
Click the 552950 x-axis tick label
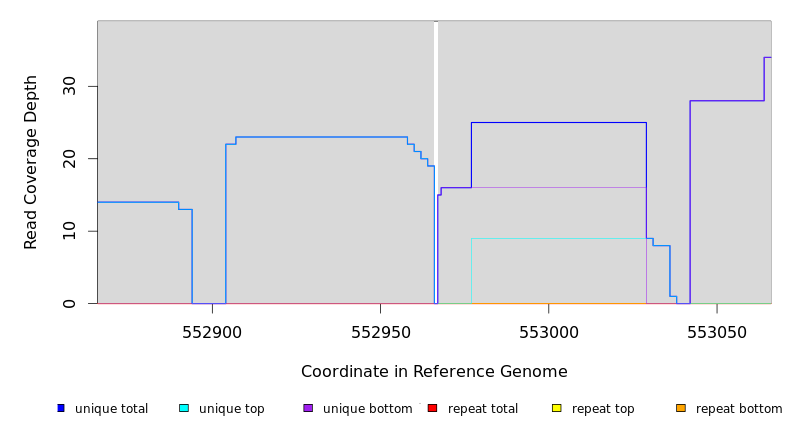coord(380,332)
